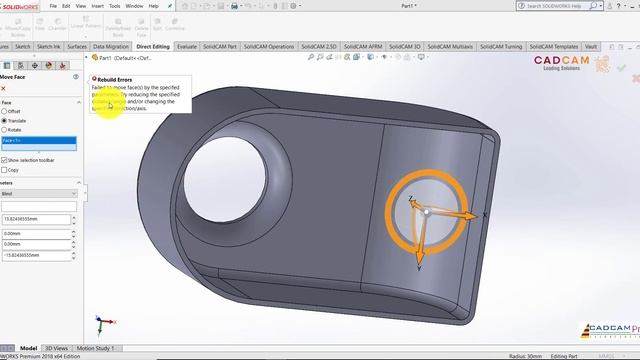Click the empty direction reference field

[39, 207]
